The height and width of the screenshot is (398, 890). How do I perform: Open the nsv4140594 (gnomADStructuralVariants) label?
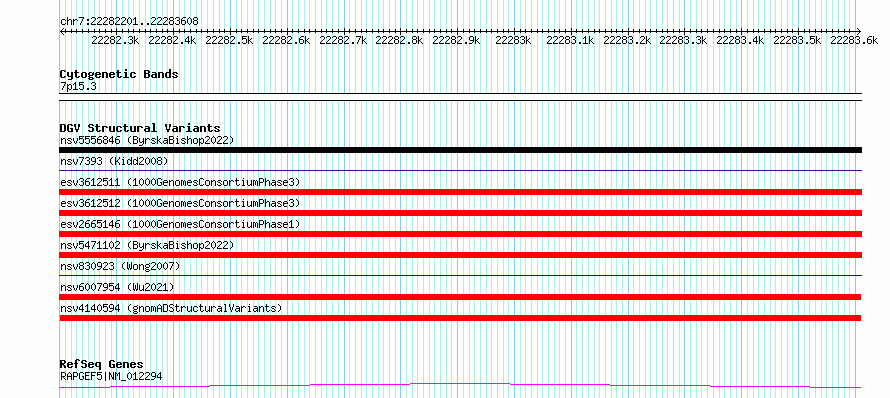(x=171, y=308)
